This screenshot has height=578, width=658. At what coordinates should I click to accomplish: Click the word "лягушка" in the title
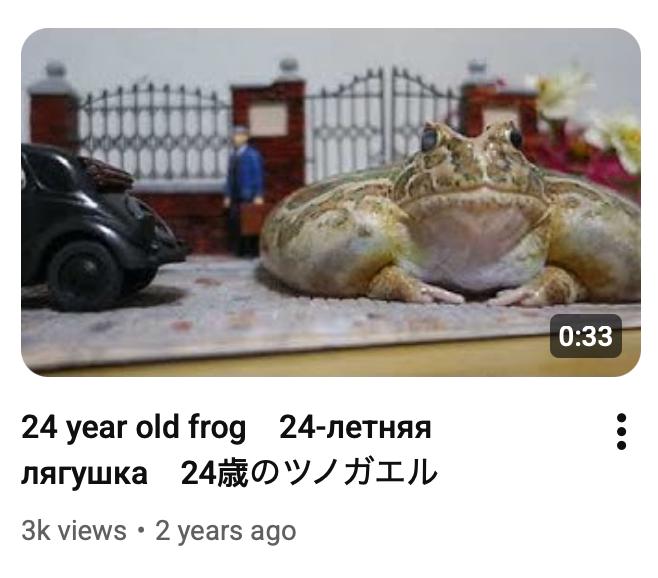tap(84, 473)
